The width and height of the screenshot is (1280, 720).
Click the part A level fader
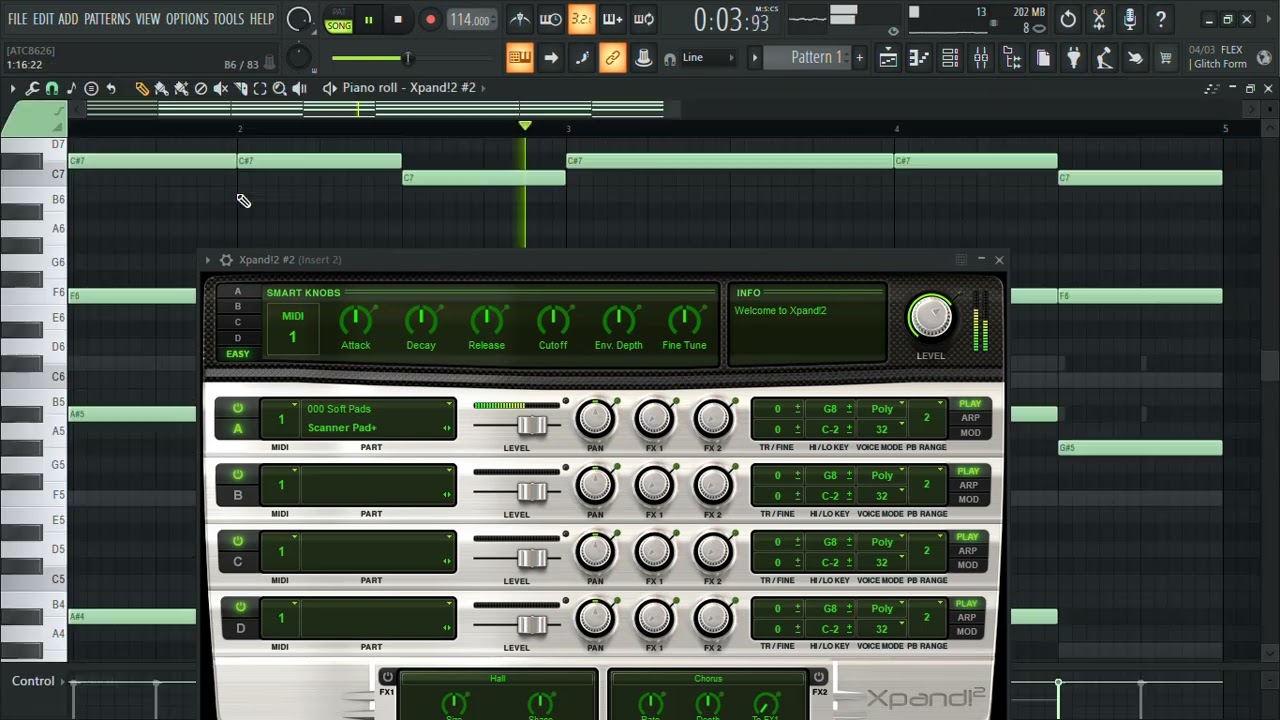[x=531, y=426]
